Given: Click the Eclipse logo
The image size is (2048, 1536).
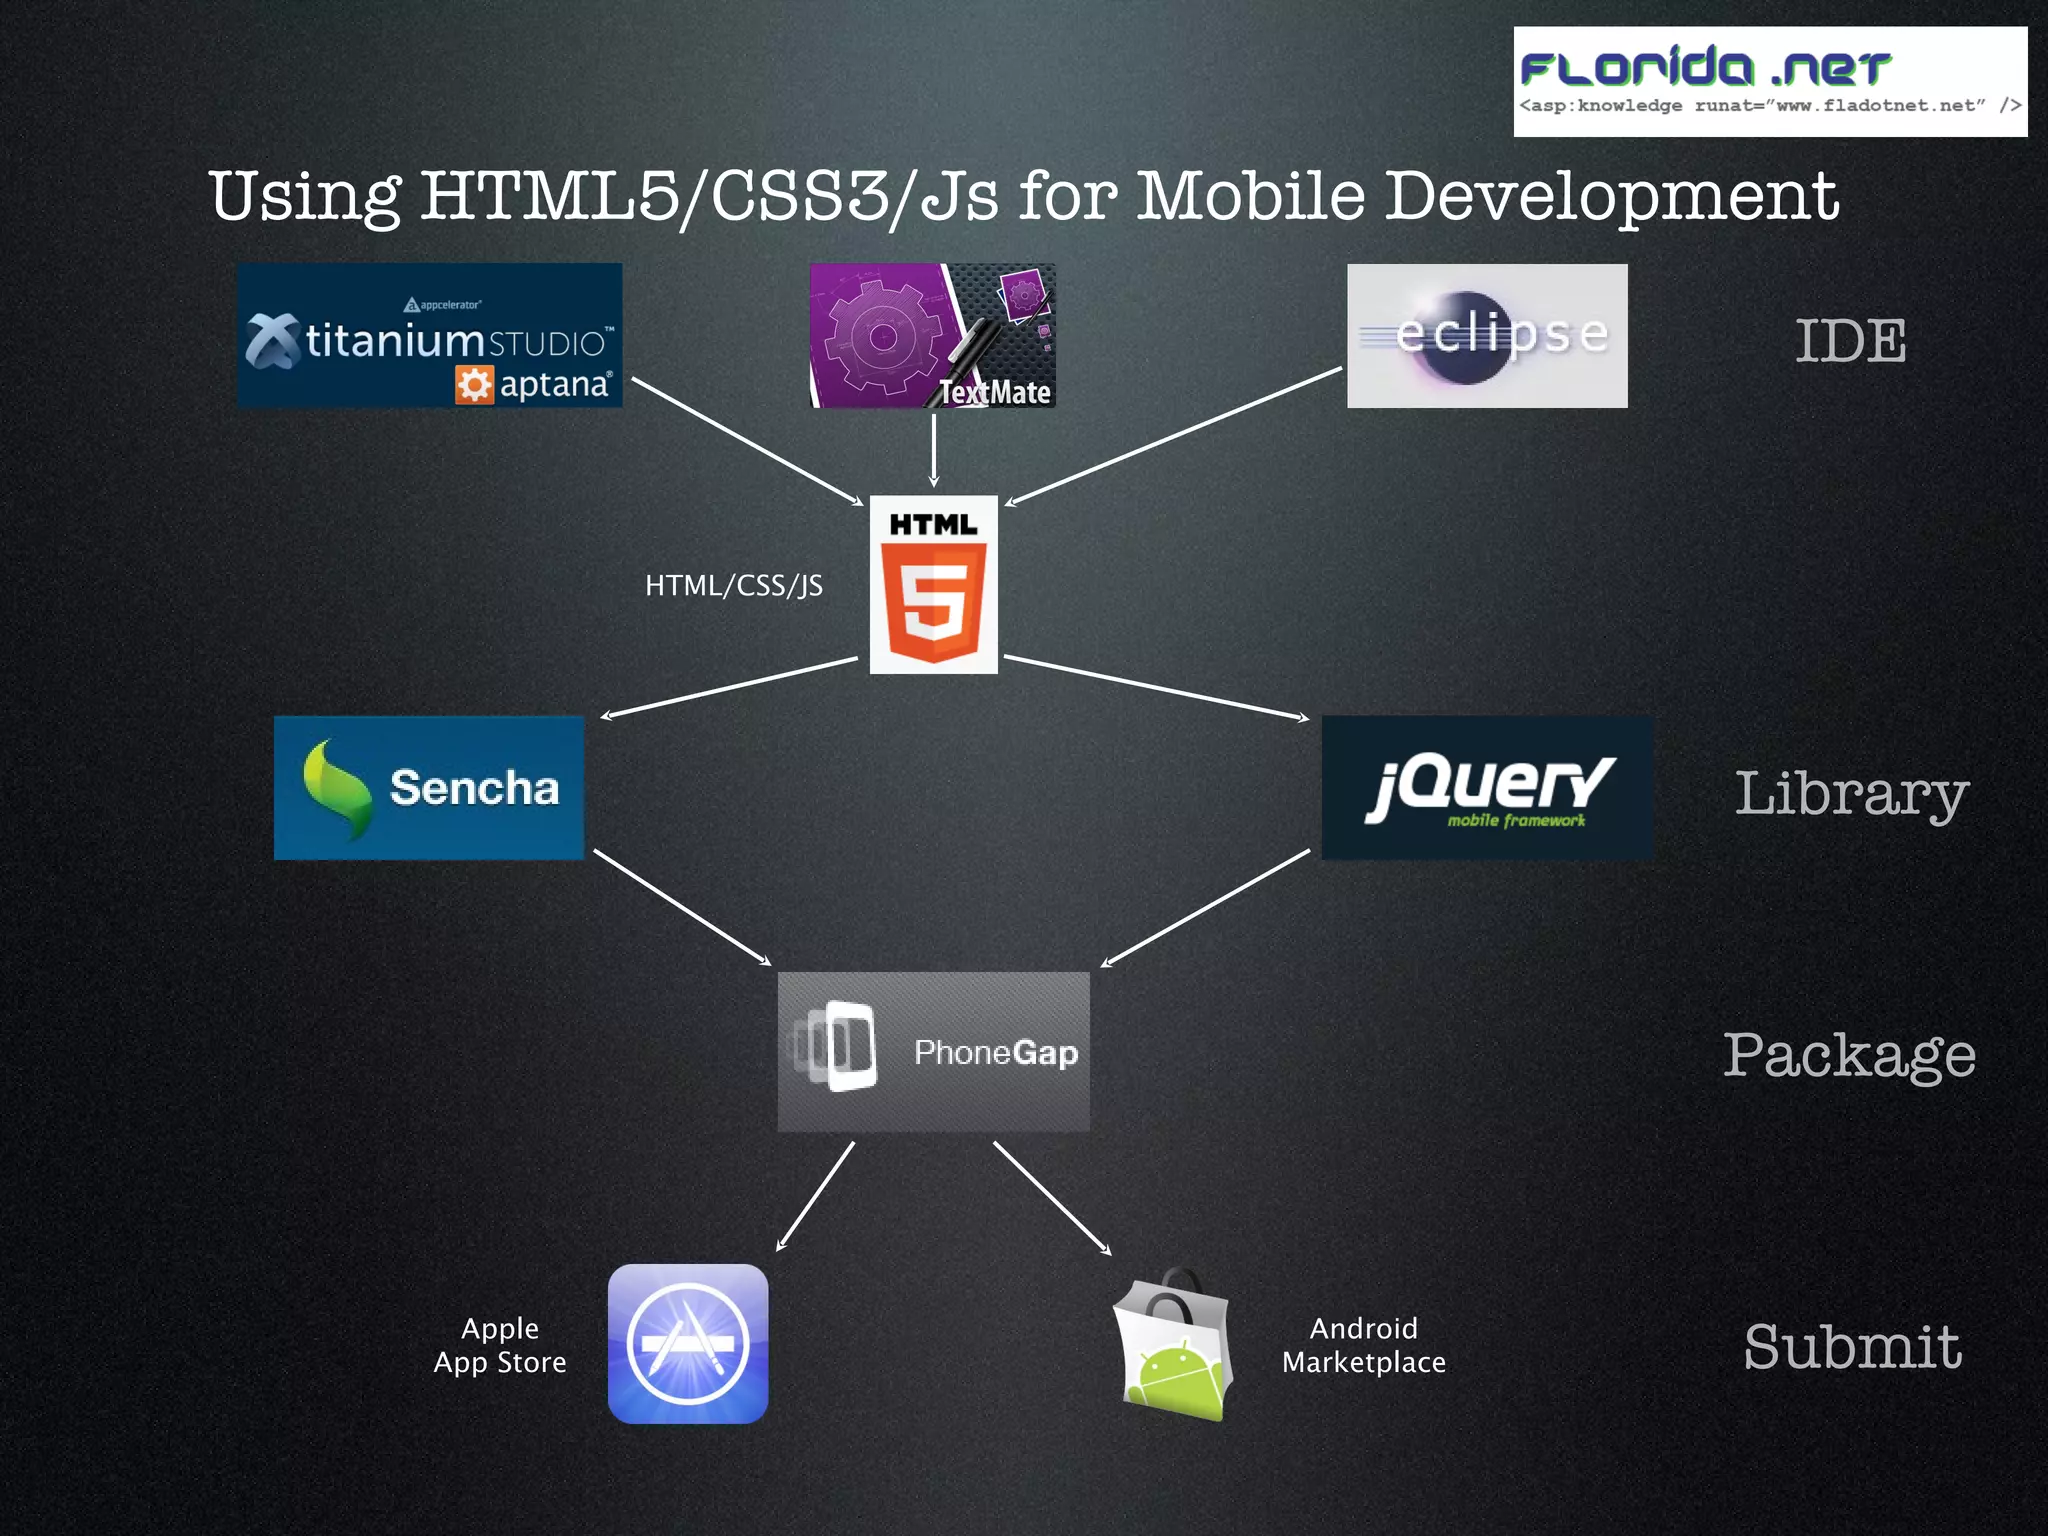Looking at the screenshot, I should pyautogui.click(x=1487, y=336).
